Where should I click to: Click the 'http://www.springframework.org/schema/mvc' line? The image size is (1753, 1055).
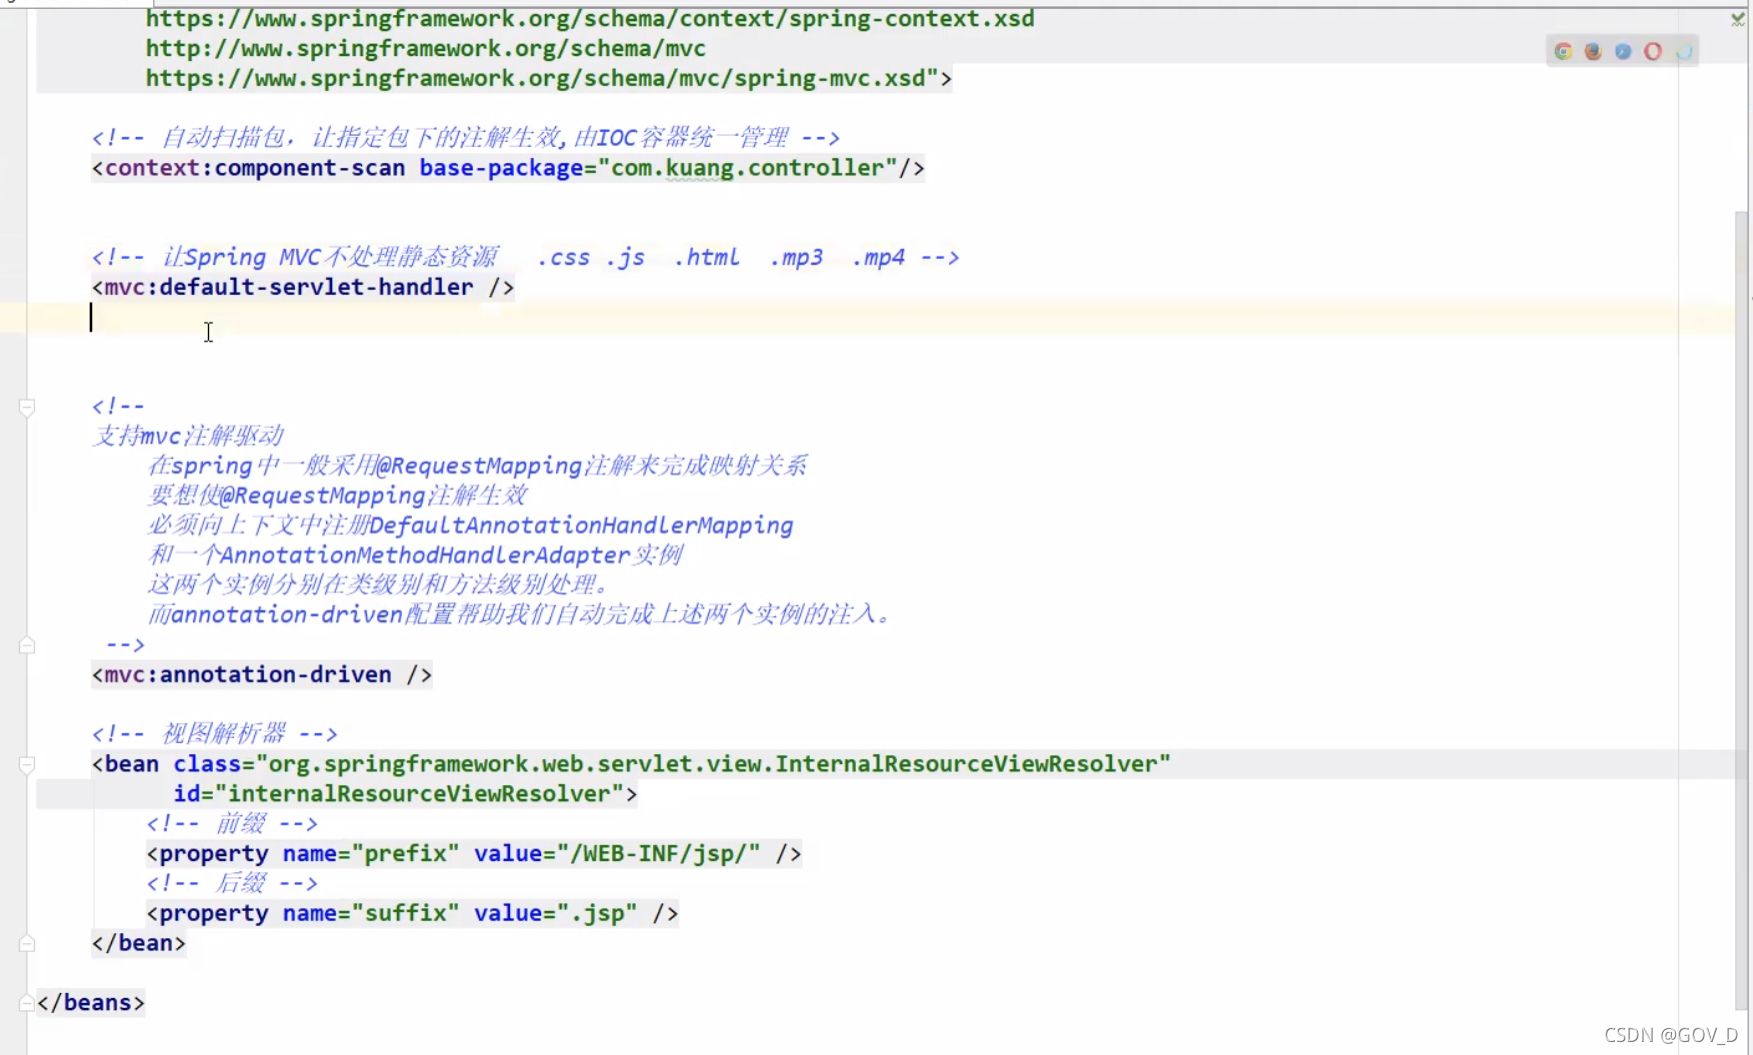[x=426, y=49]
